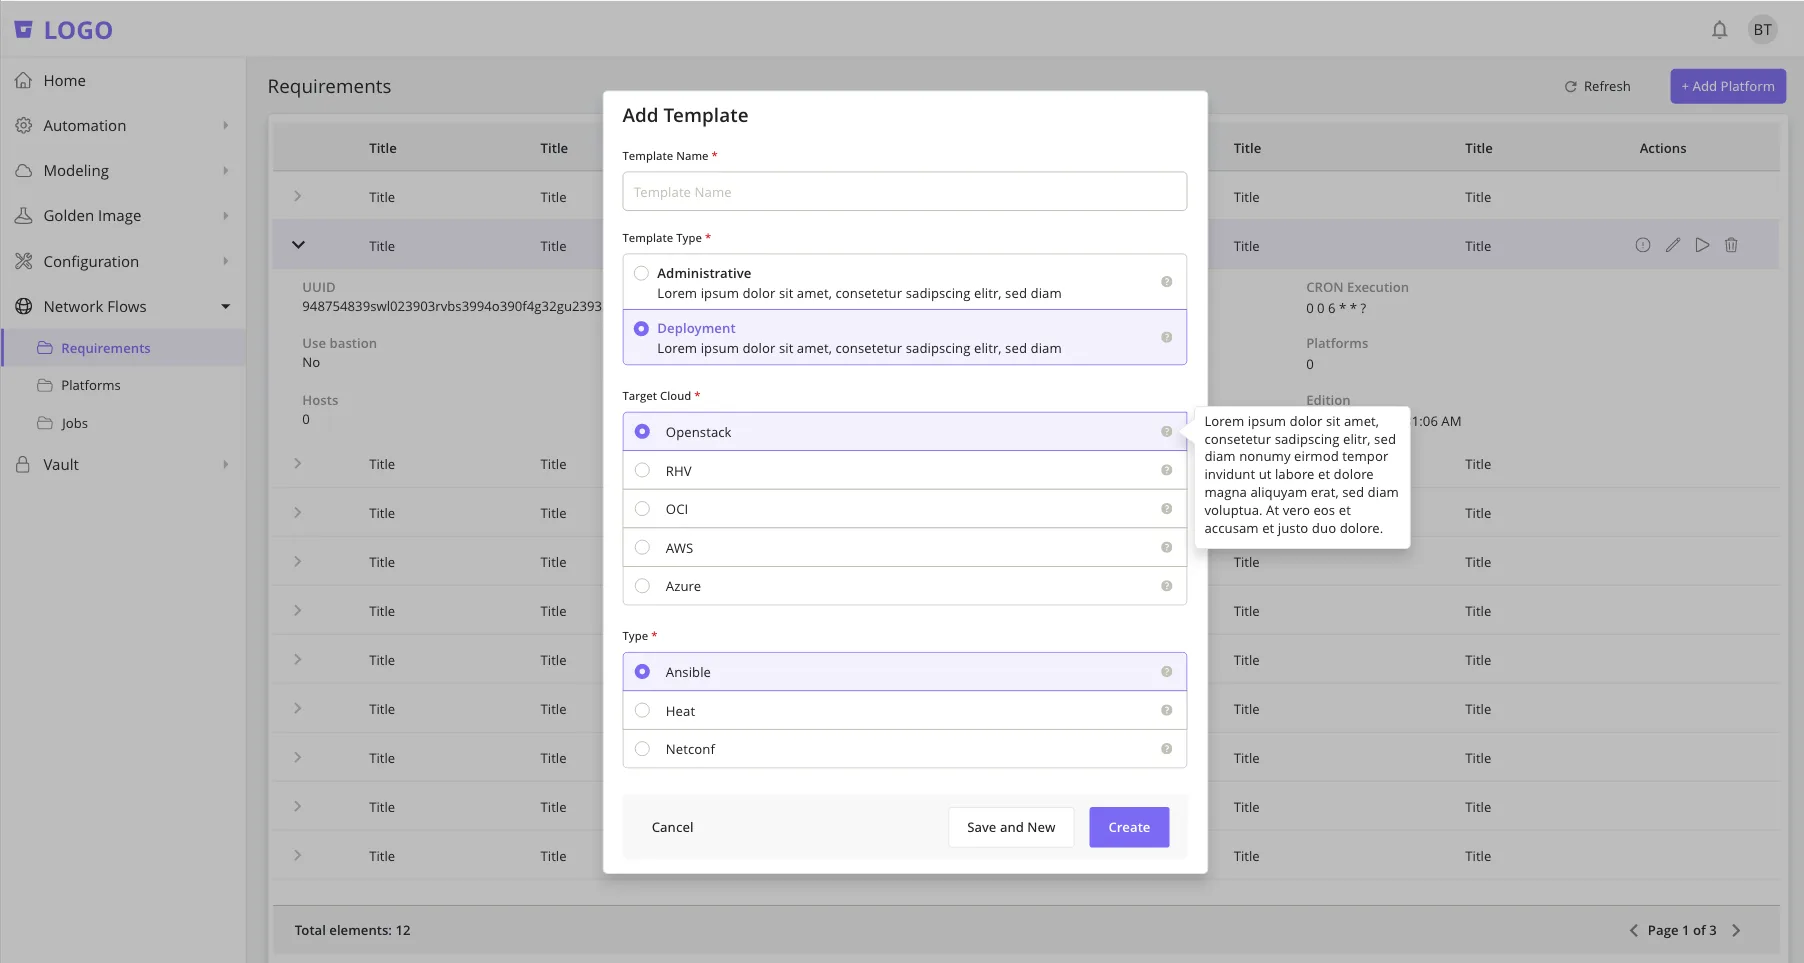Image resolution: width=1804 pixels, height=963 pixels.
Task: Expand the Vault sidebar menu arrow
Action: pos(226,465)
